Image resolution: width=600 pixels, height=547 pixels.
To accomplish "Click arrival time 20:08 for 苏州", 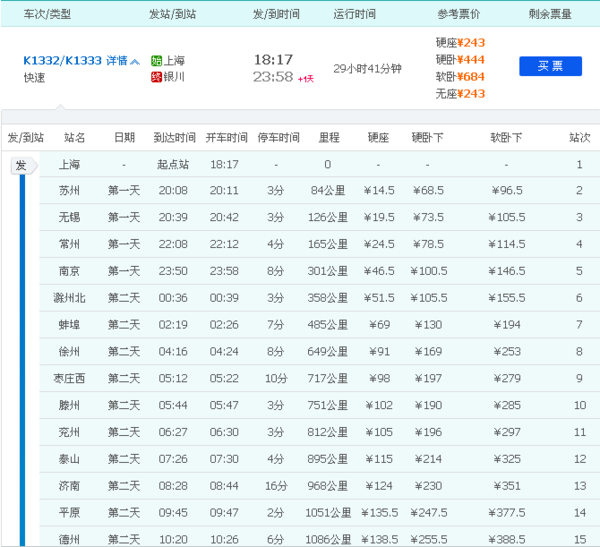I will (x=173, y=190).
